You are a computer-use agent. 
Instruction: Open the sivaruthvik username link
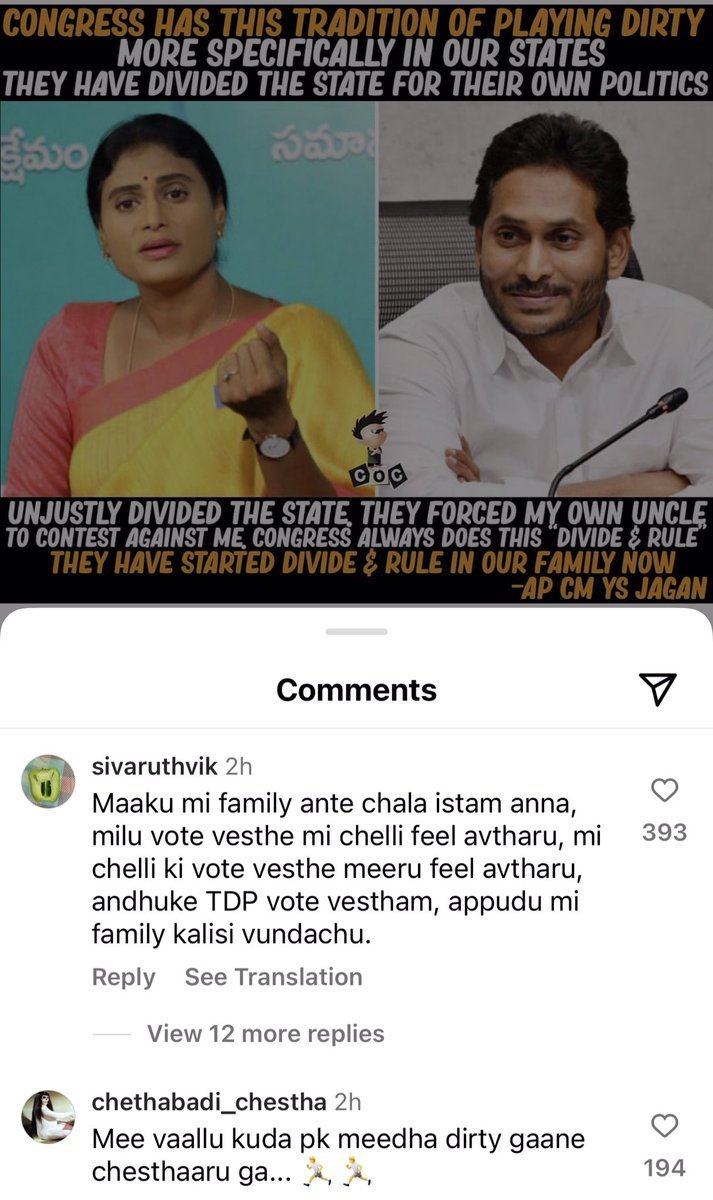155,767
